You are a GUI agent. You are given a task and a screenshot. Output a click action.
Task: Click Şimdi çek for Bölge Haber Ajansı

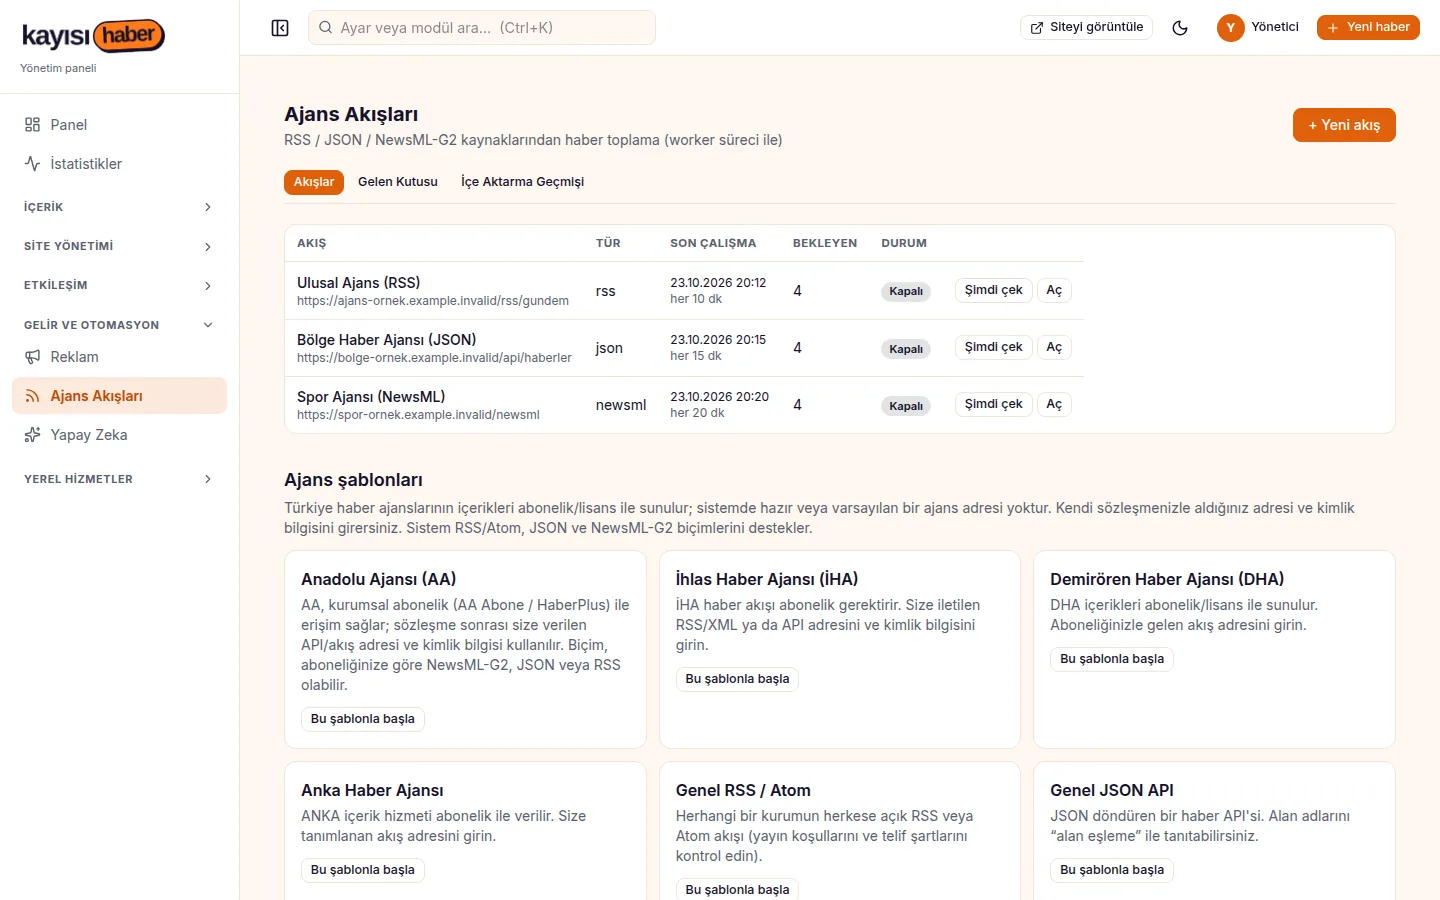coord(993,347)
